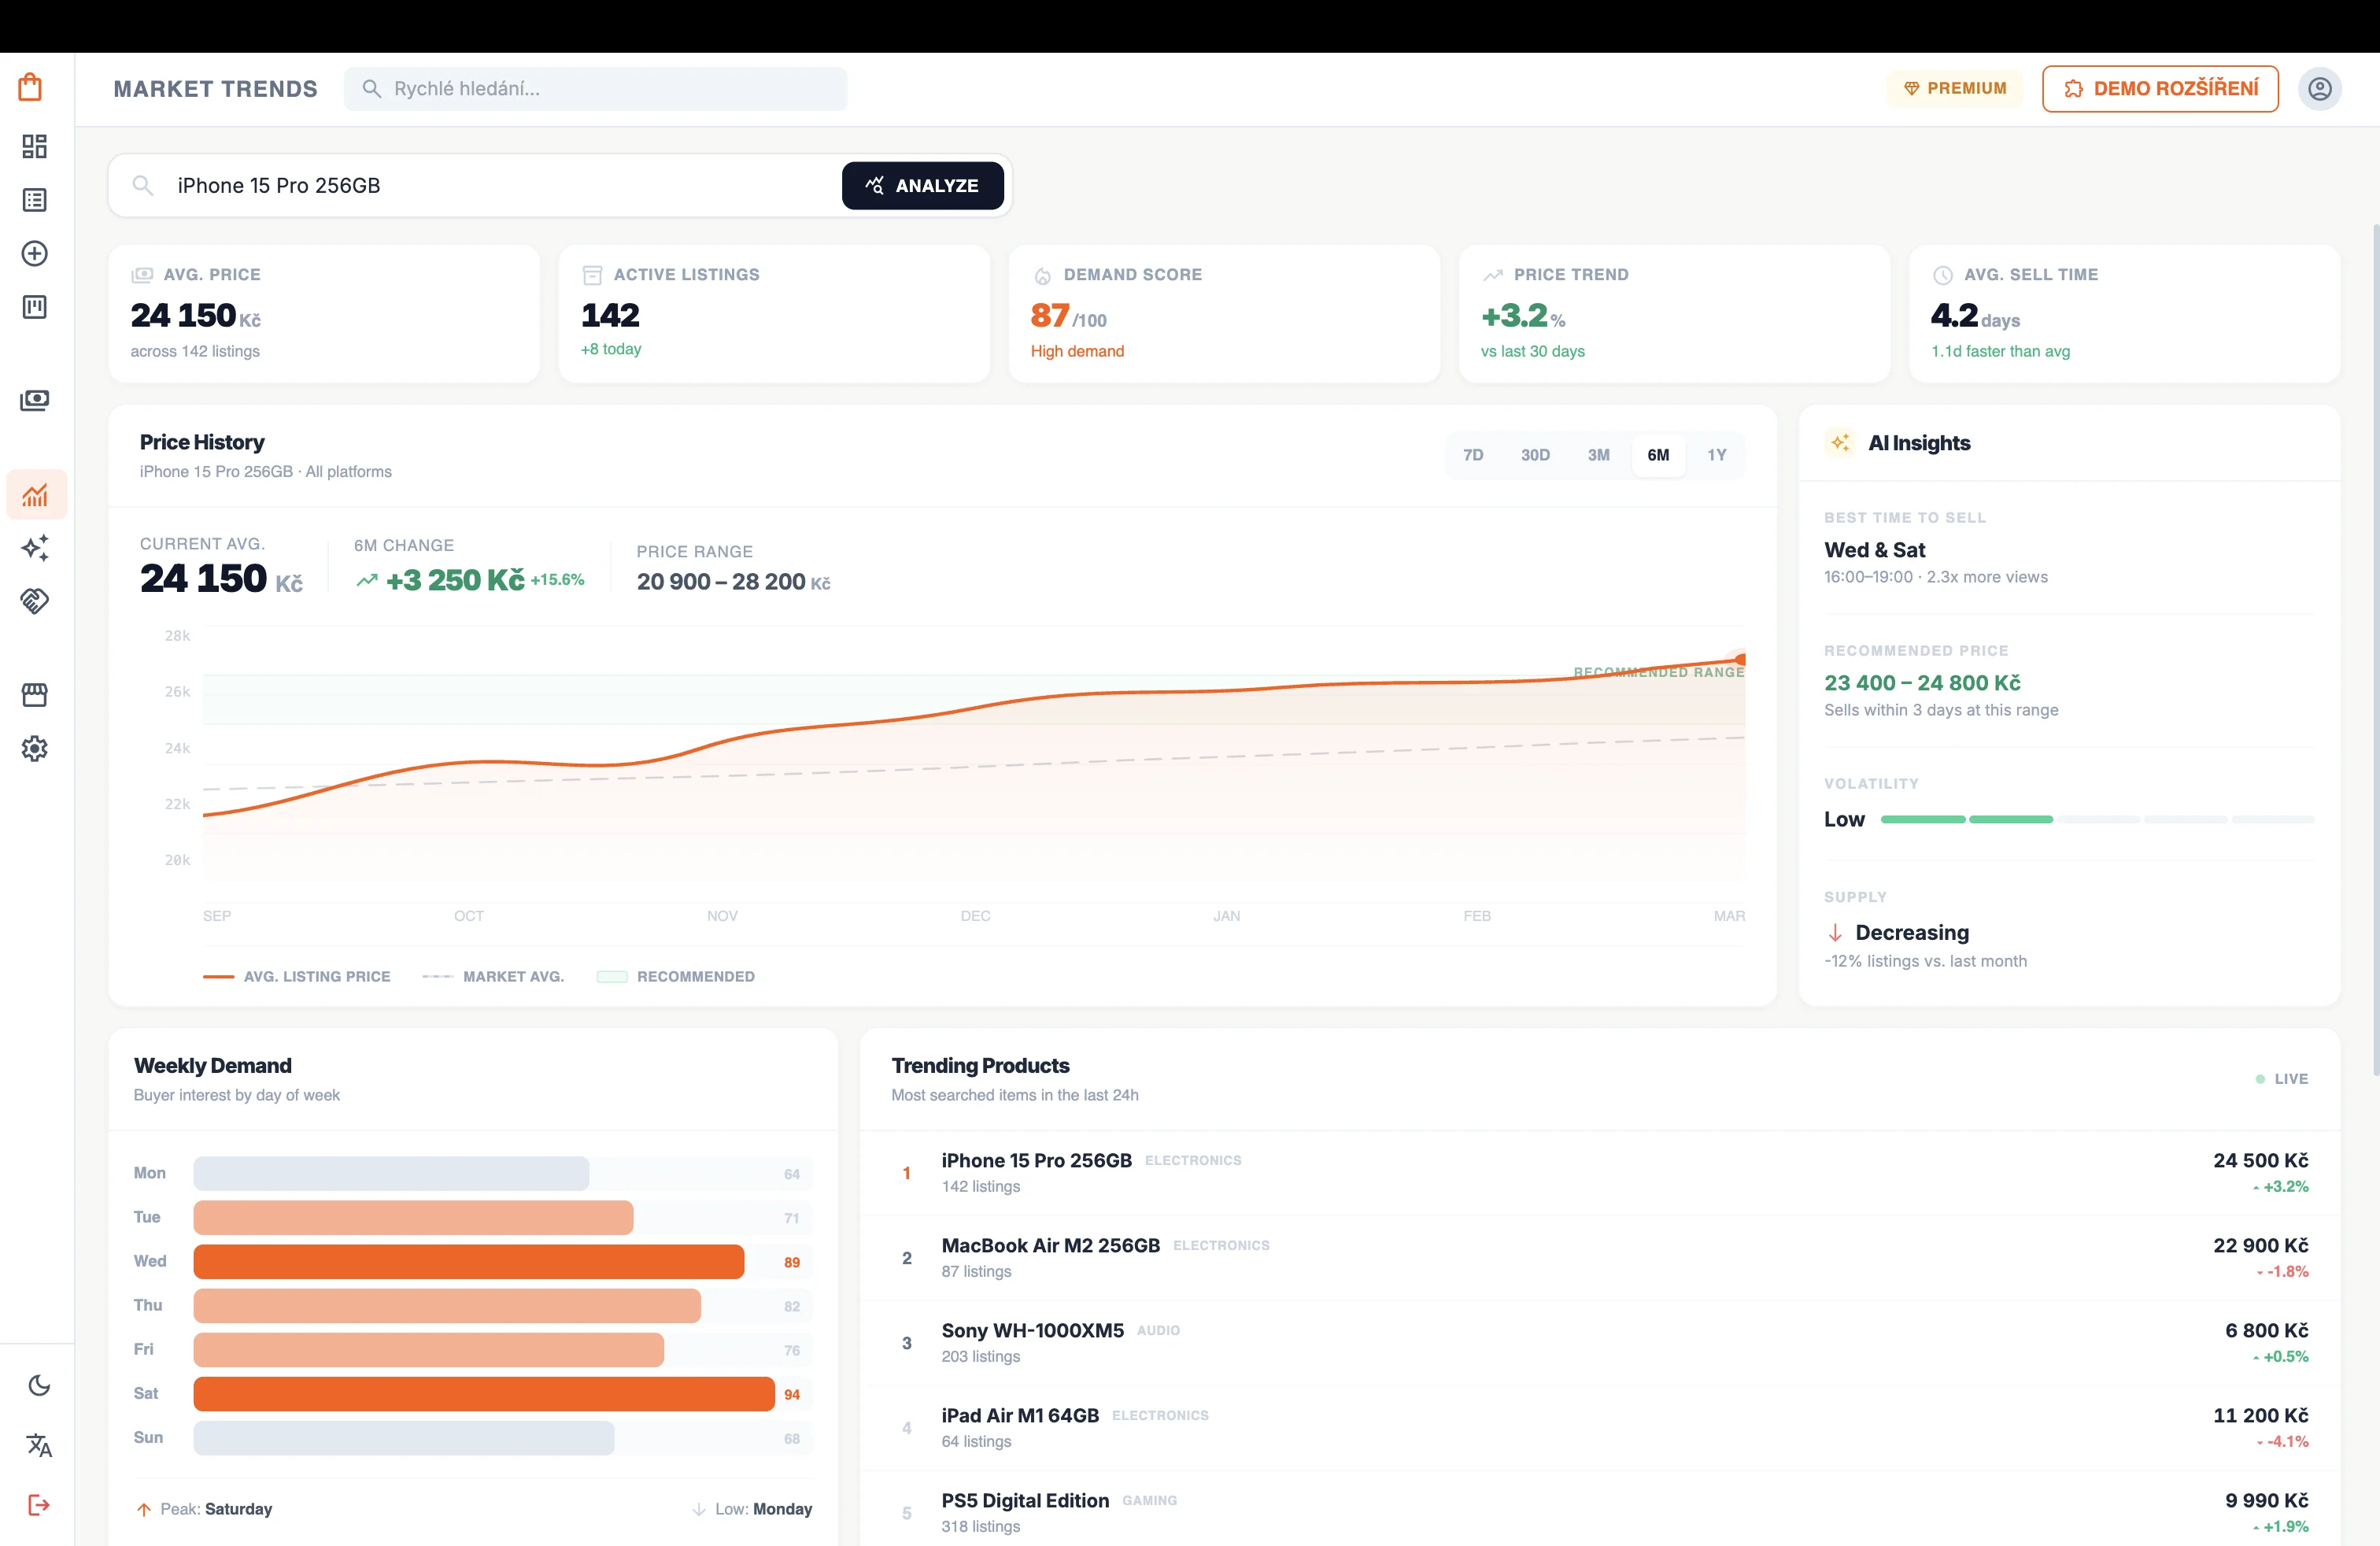Click the Active Listings card icon

point(592,275)
